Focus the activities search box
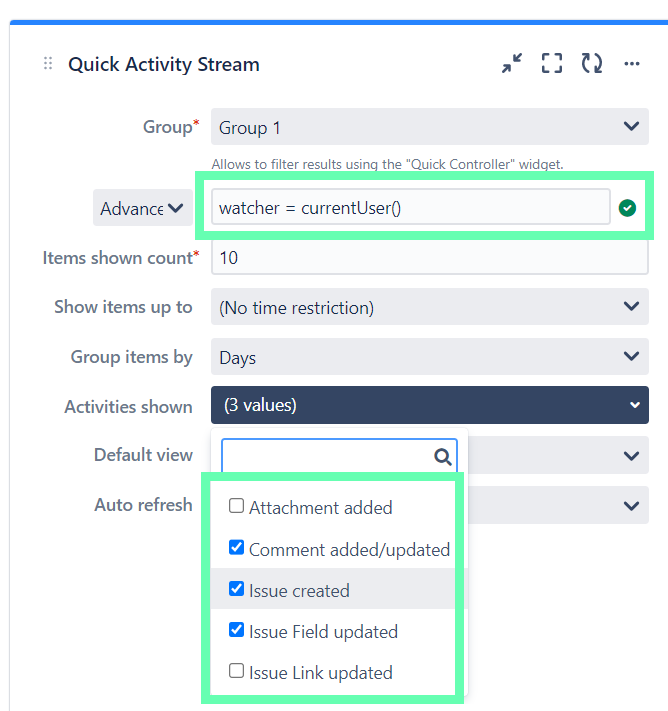This screenshot has height=711, width=668. (339, 456)
